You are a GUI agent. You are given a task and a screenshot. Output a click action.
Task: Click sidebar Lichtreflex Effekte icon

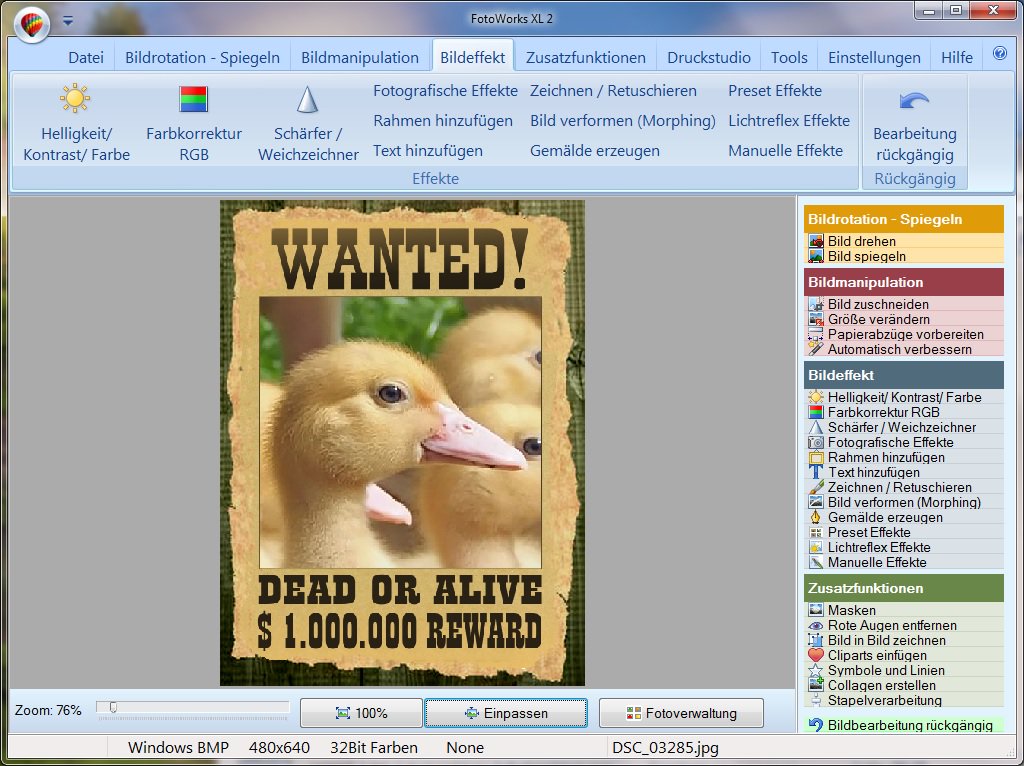816,547
